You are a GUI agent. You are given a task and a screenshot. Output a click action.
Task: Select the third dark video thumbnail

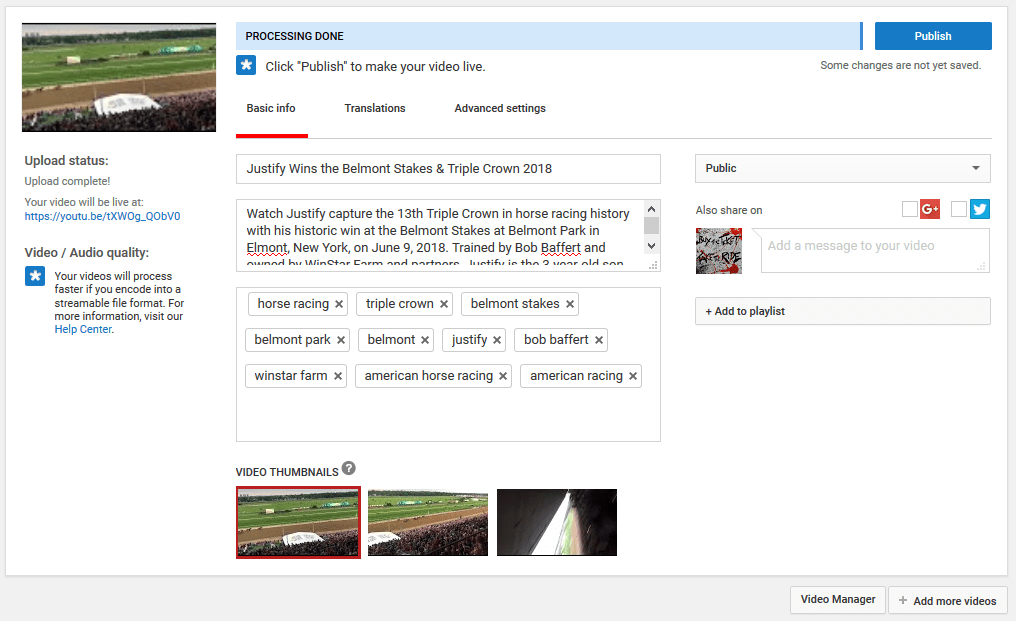(557, 522)
